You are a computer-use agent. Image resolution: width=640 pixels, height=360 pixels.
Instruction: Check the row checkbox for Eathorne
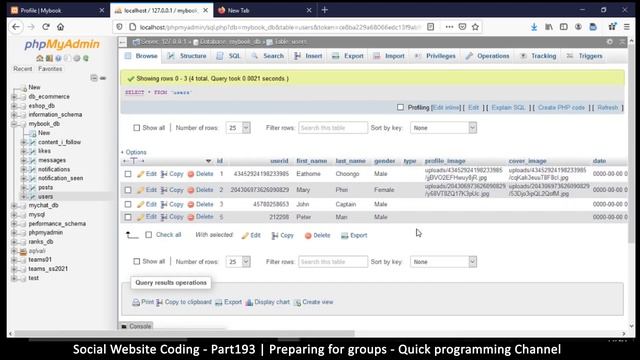[128, 174]
